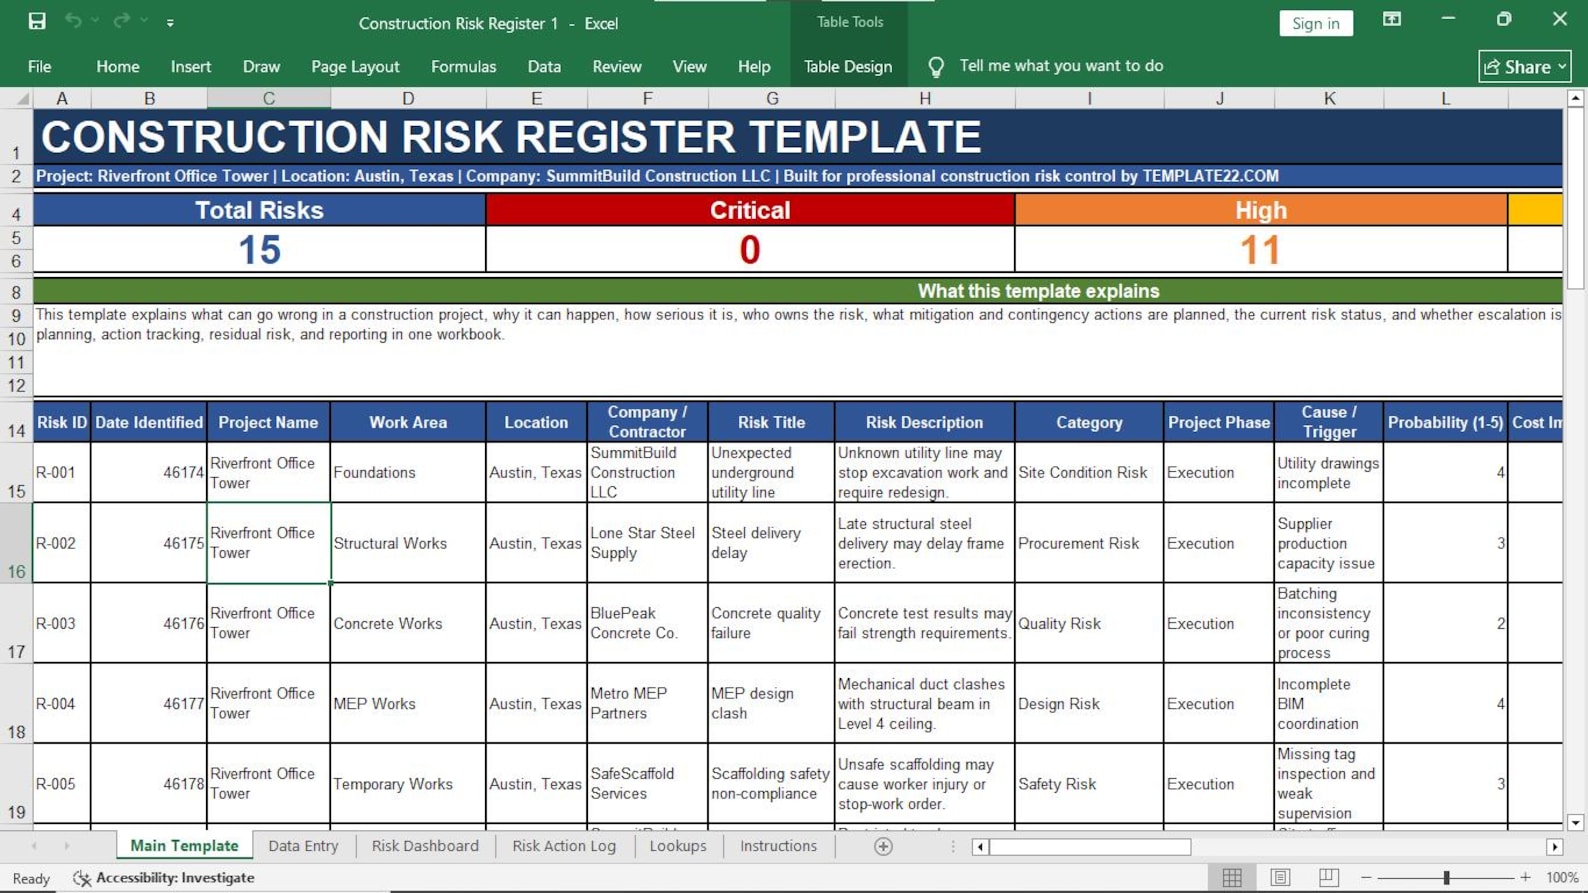Screen dimensions: 1588x893
Task: Select the SafeScaffold Services cell
Action: [647, 783]
